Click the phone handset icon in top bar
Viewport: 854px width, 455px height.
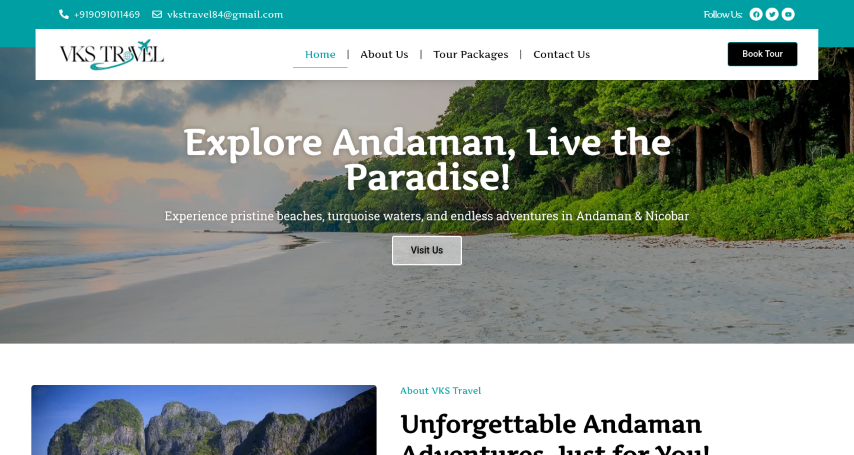64,15
